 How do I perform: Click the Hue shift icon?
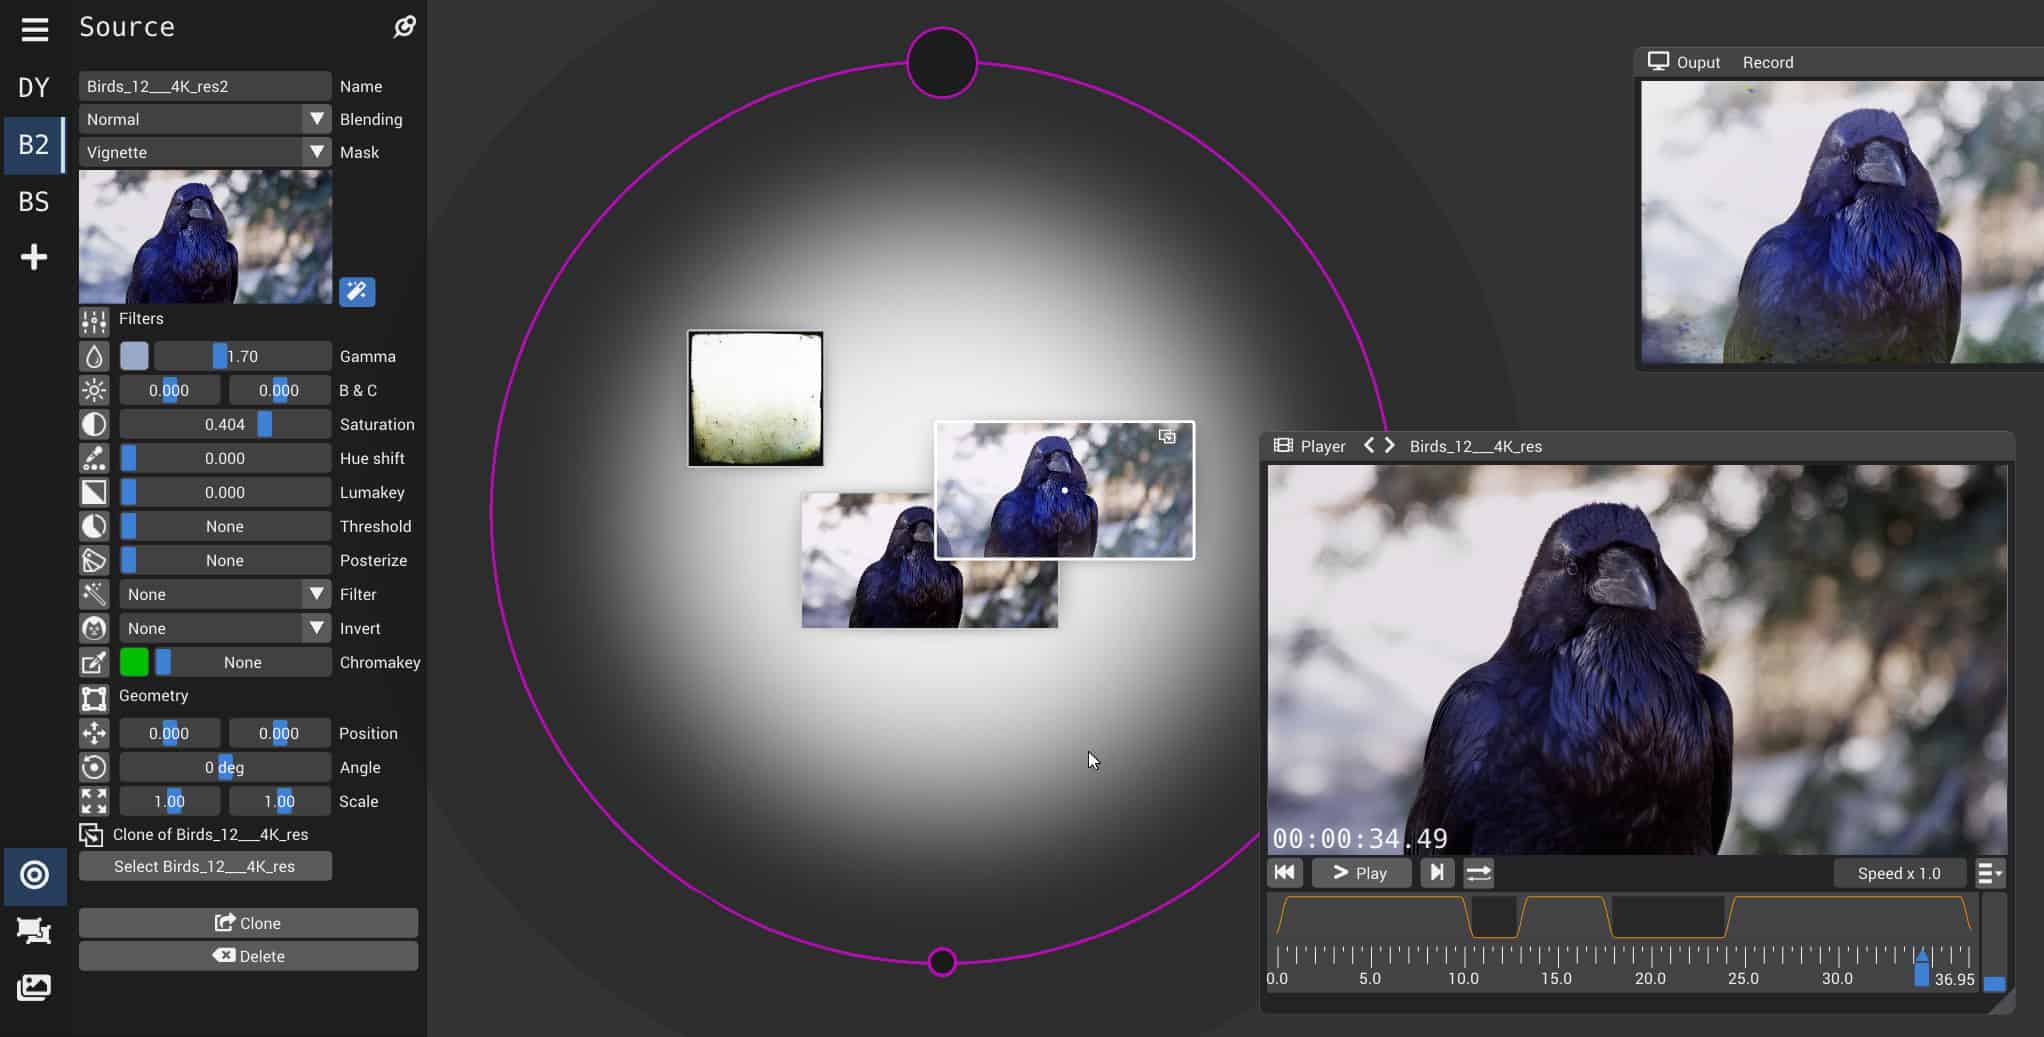[x=94, y=458]
